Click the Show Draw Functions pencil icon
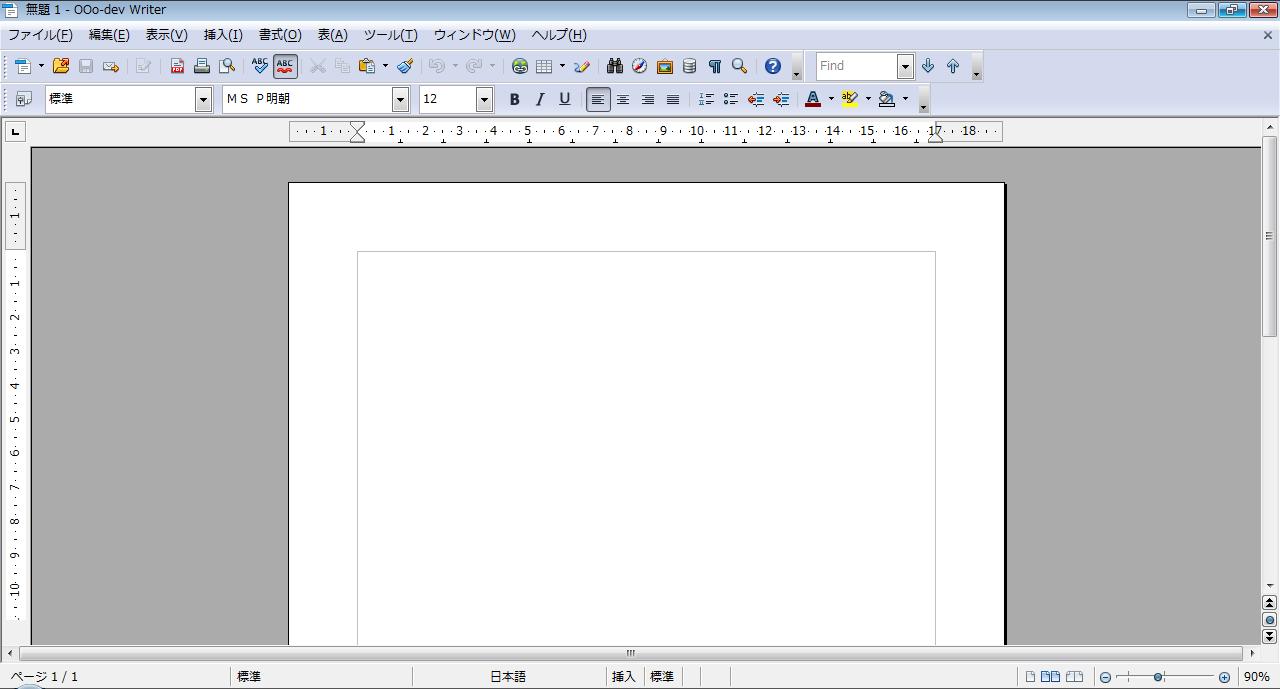 point(582,66)
